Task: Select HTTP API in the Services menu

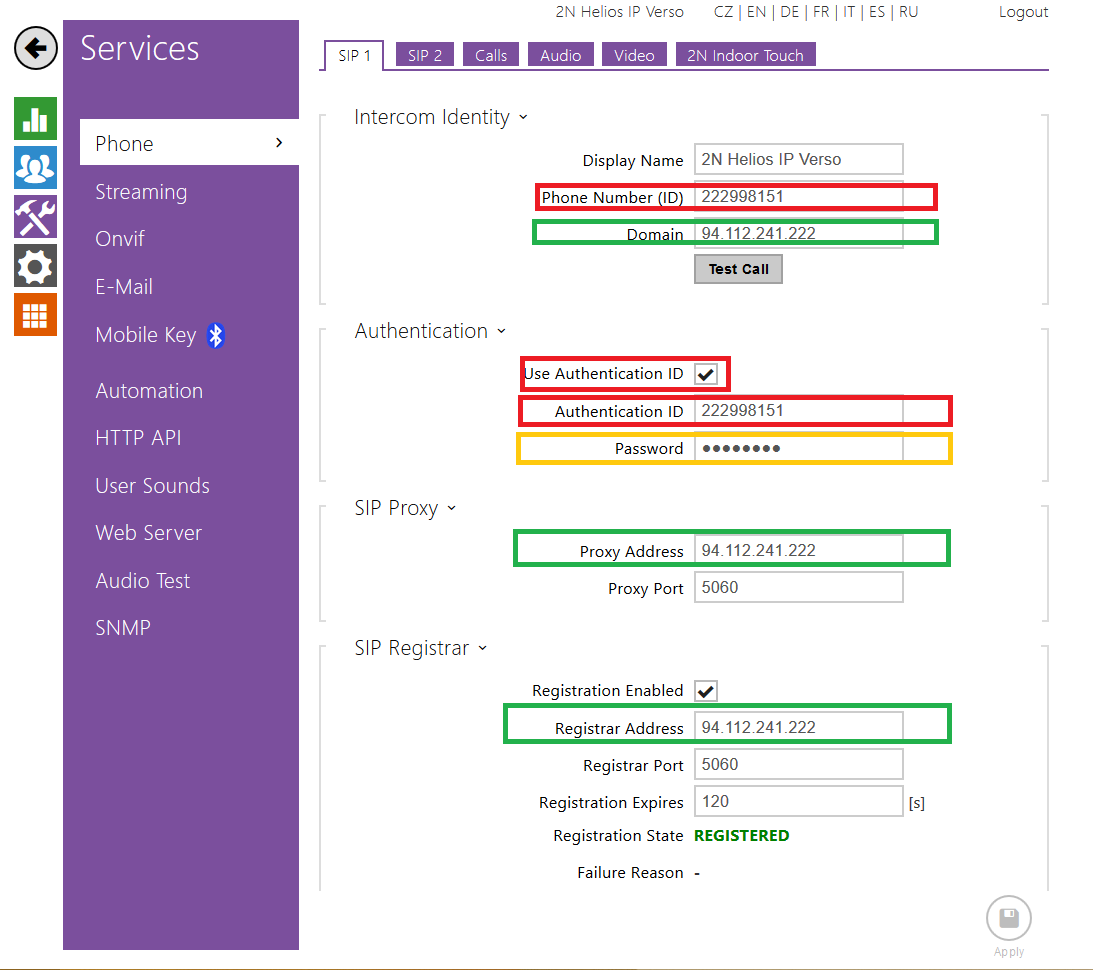Action: click(x=138, y=438)
